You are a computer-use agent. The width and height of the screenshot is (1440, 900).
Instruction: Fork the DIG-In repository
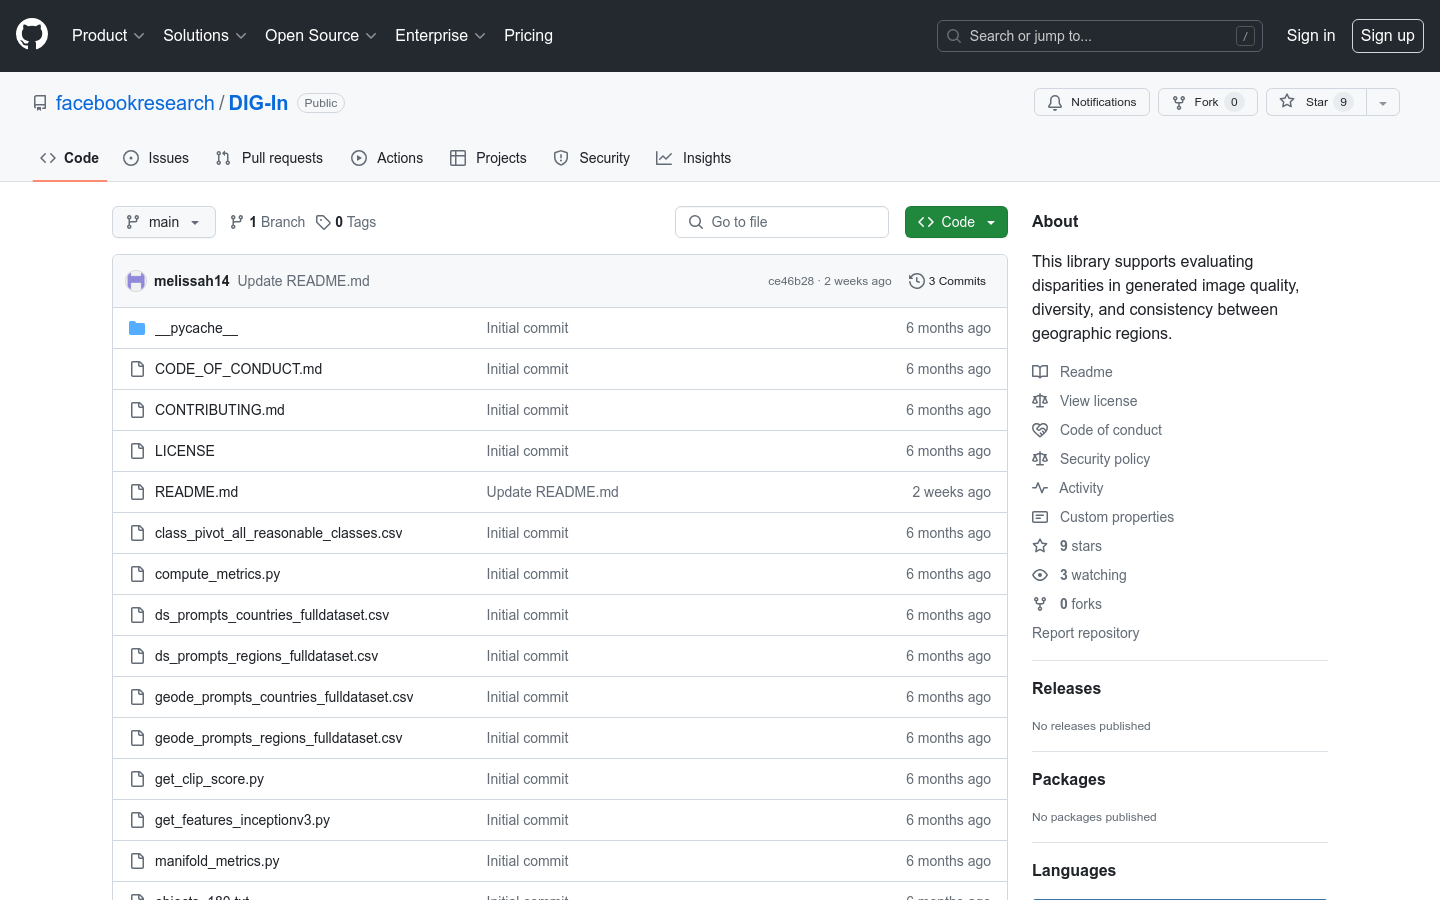click(x=1196, y=102)
